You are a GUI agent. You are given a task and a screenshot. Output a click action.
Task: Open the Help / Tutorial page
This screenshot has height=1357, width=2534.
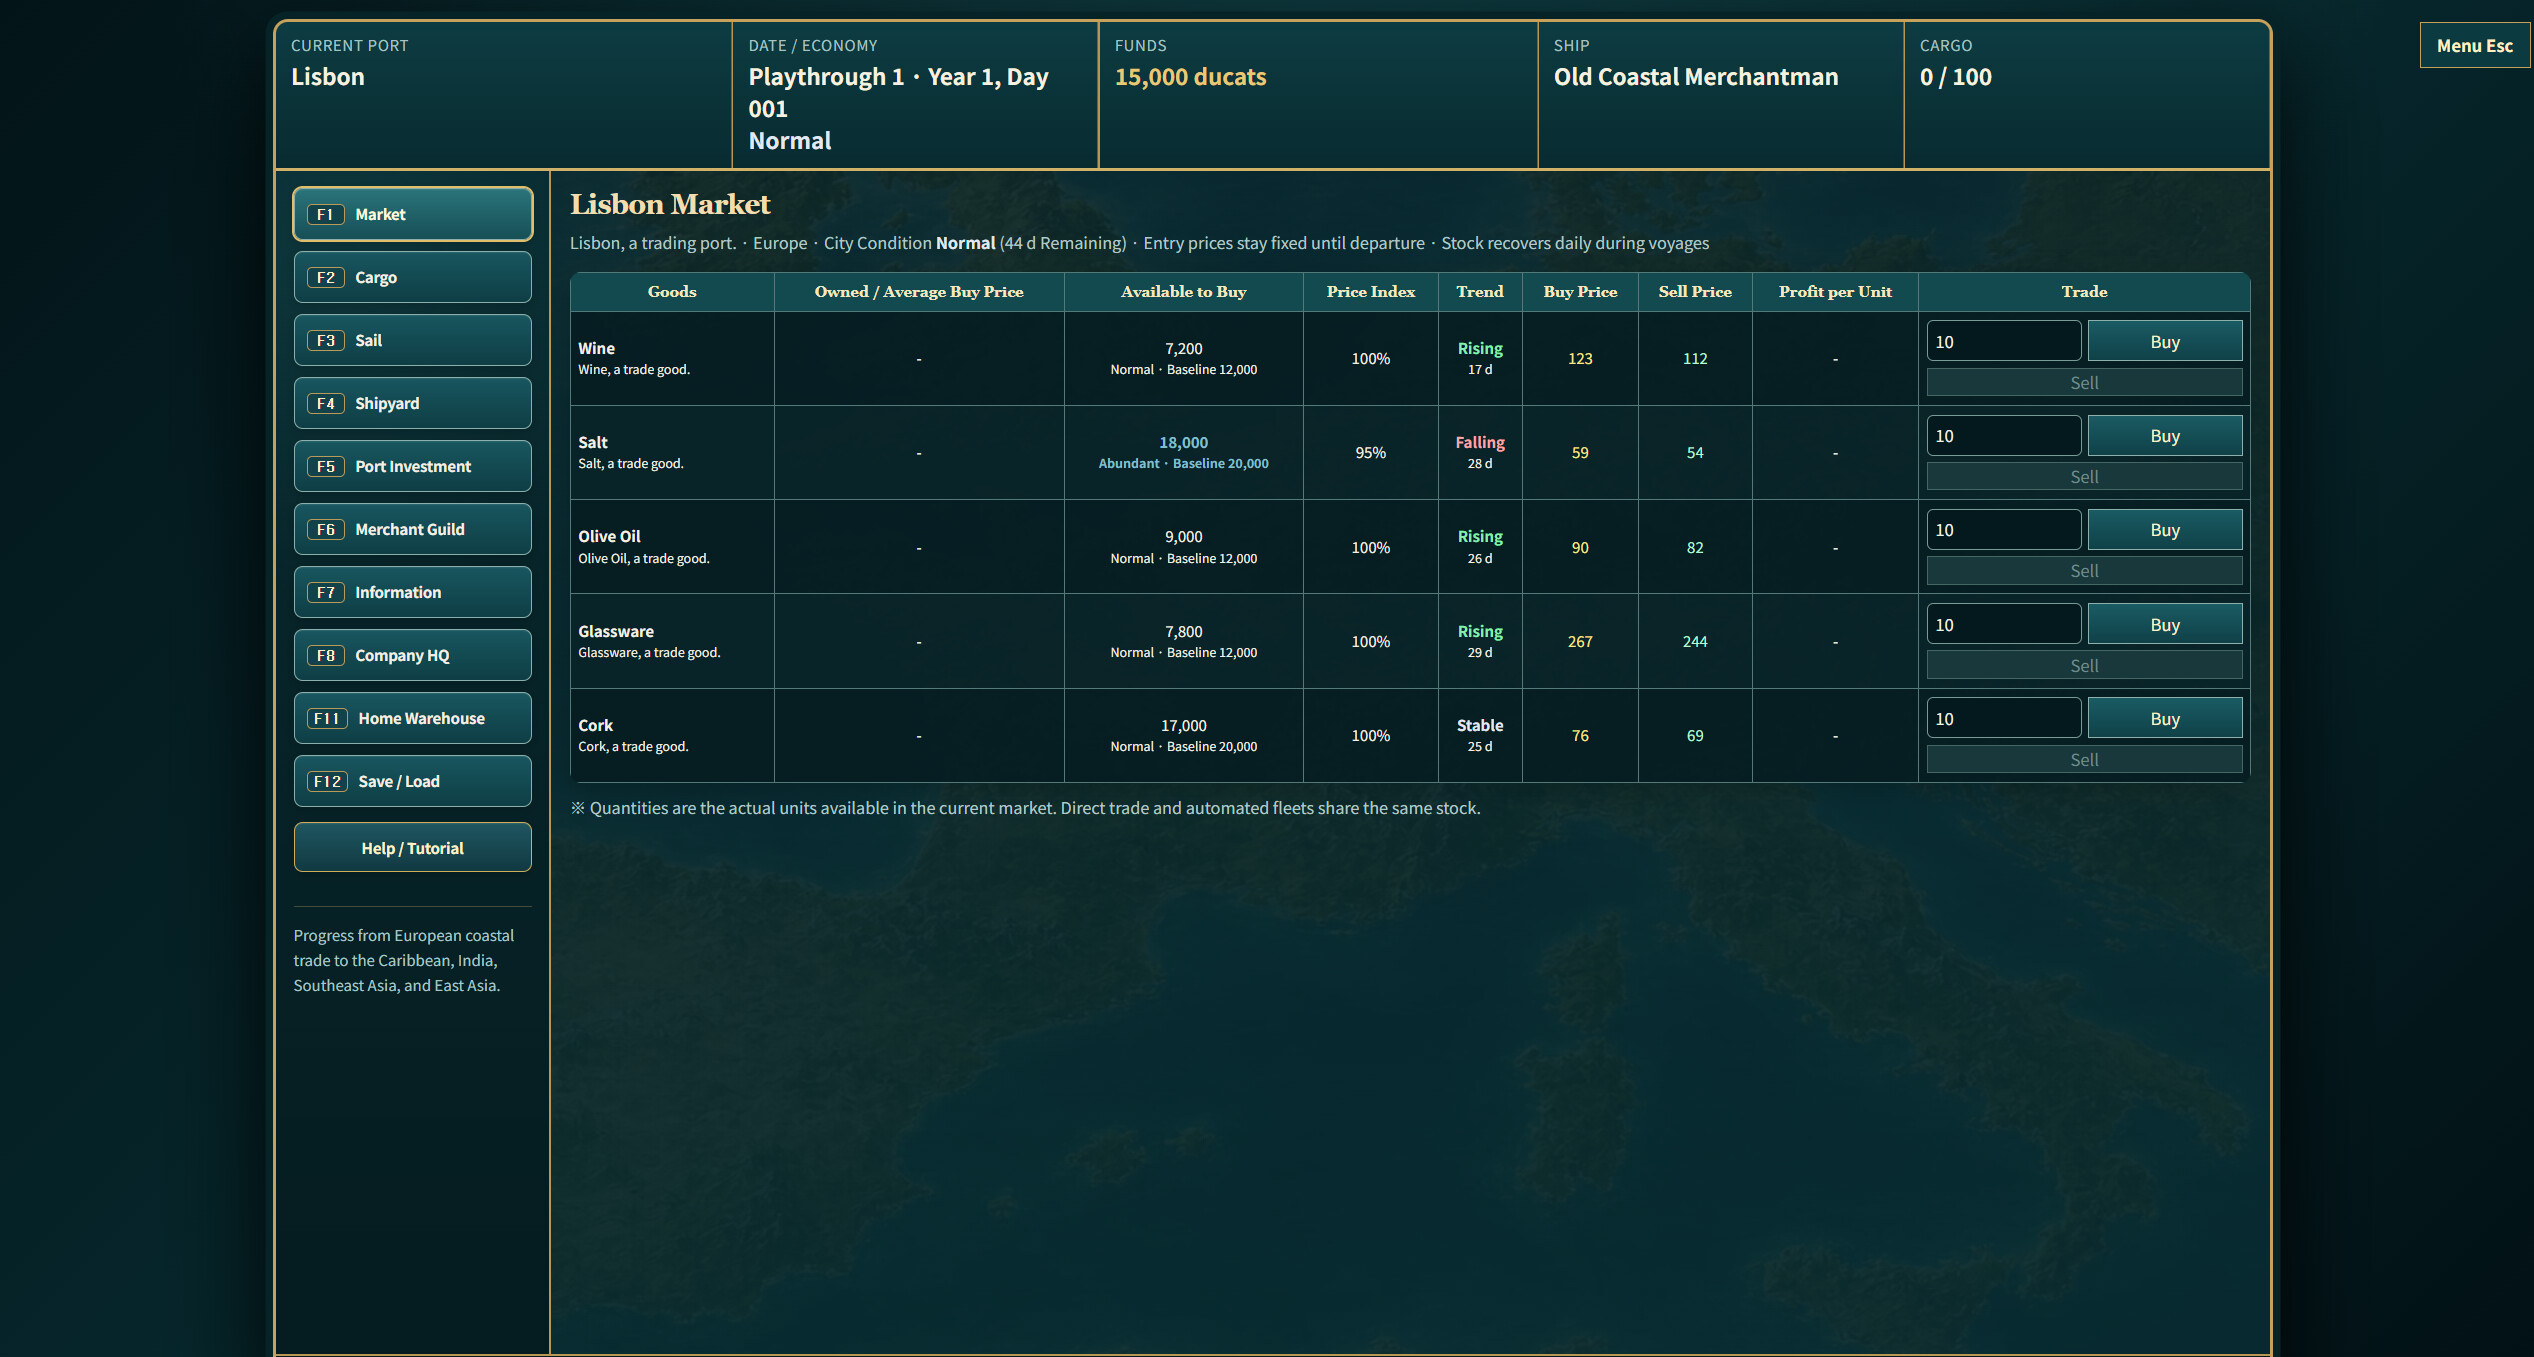point(412,848)
